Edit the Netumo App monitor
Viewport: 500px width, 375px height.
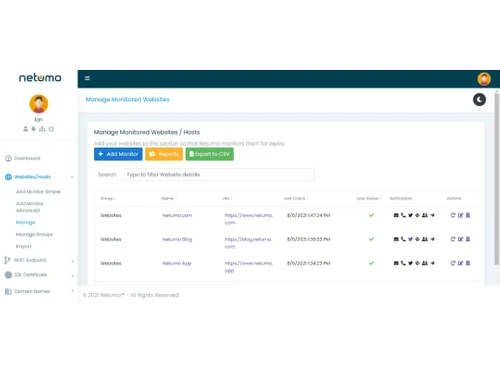(x=460, y=263)
